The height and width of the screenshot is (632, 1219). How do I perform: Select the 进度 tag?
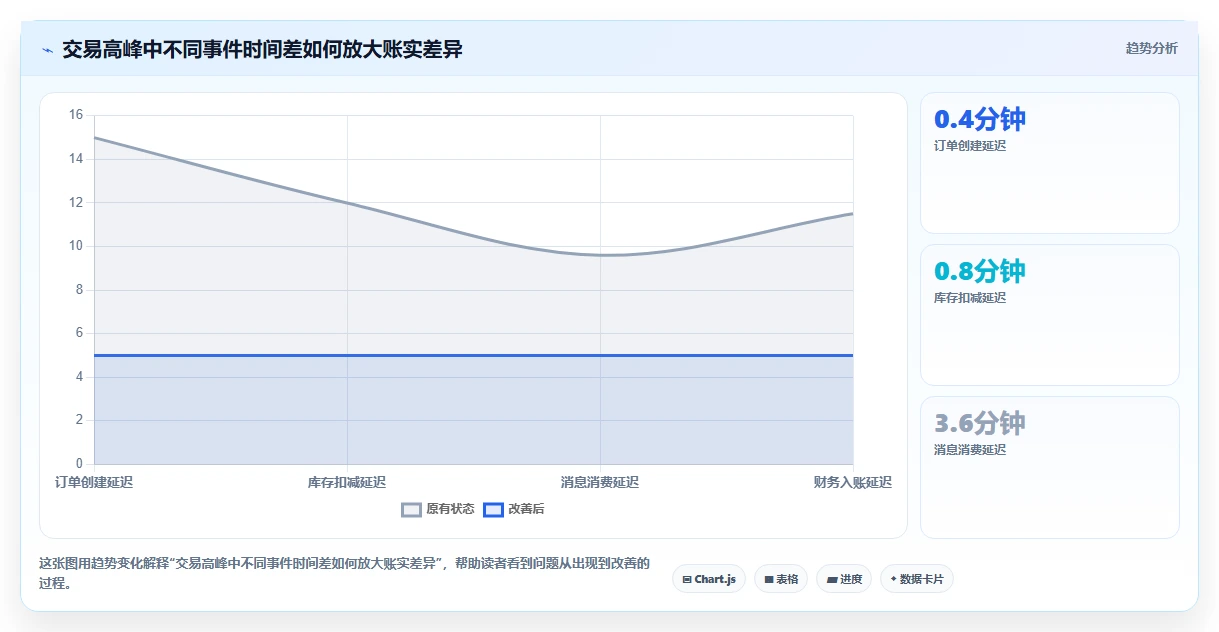click(844, 579)
